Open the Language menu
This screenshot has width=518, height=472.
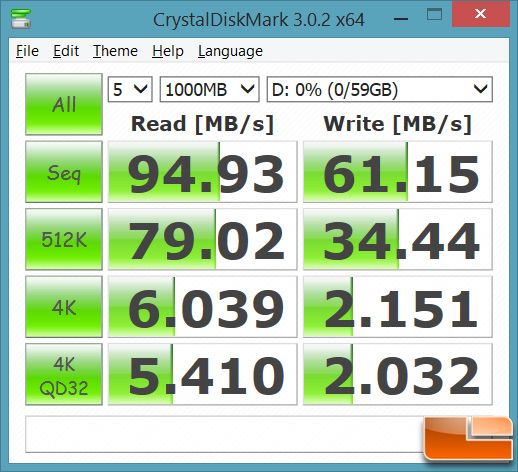pos(230,52)
